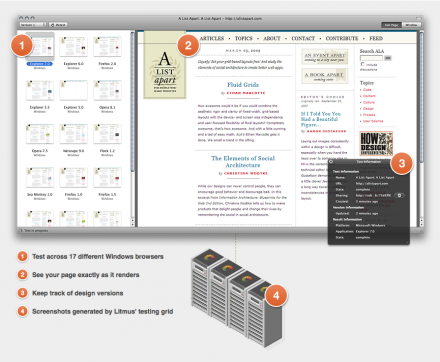The width and height of the screenshot is (440, 362).
Task: Click the Search ALA input field
Action: pos(371,58)
